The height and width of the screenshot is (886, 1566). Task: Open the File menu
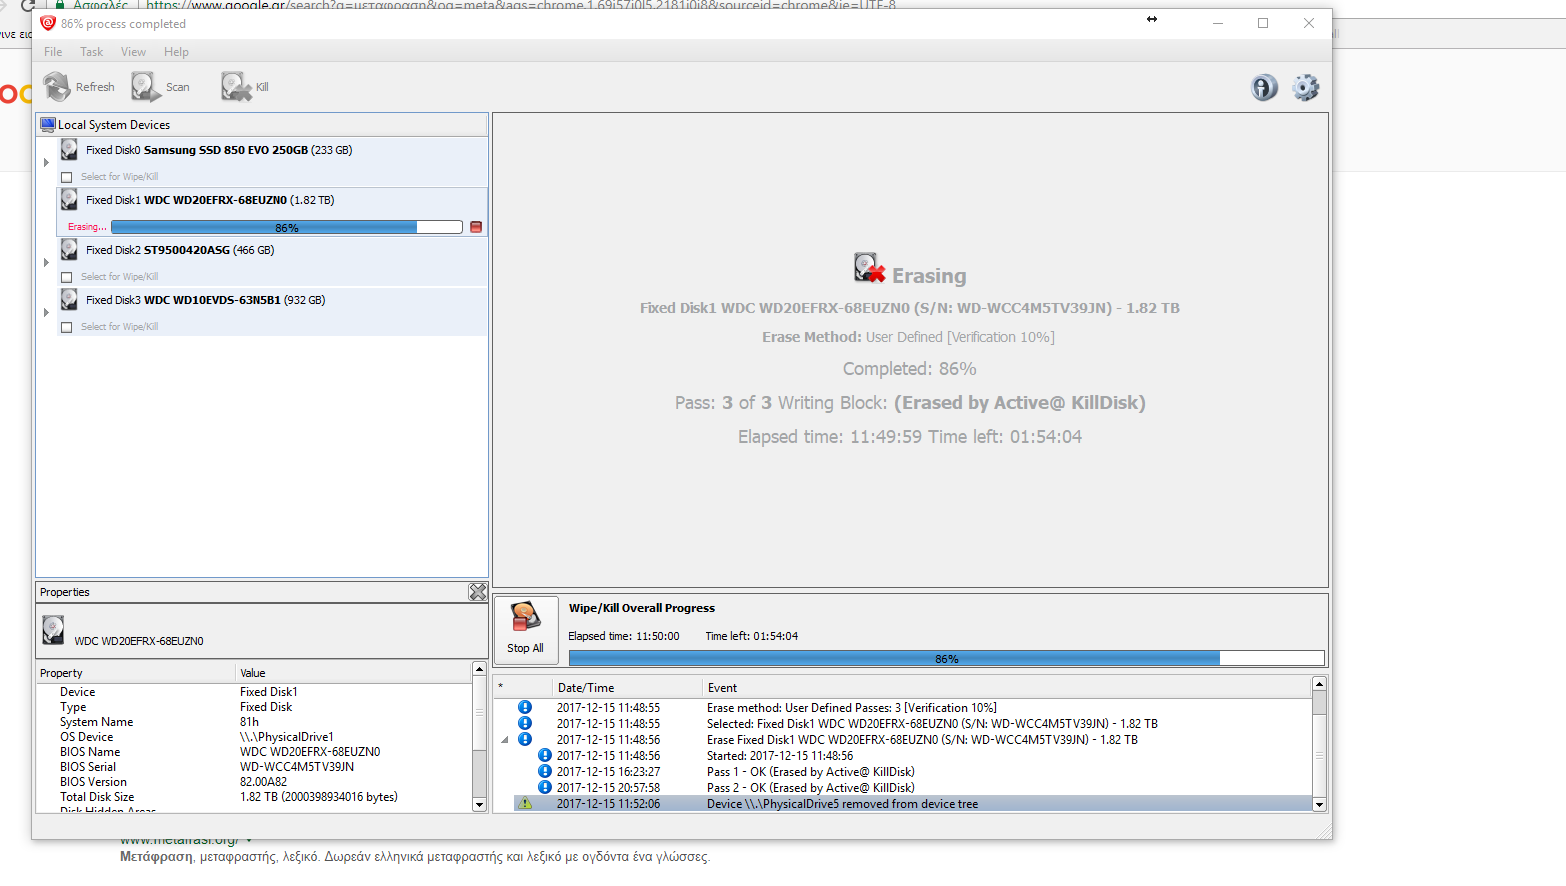point(53,52)
